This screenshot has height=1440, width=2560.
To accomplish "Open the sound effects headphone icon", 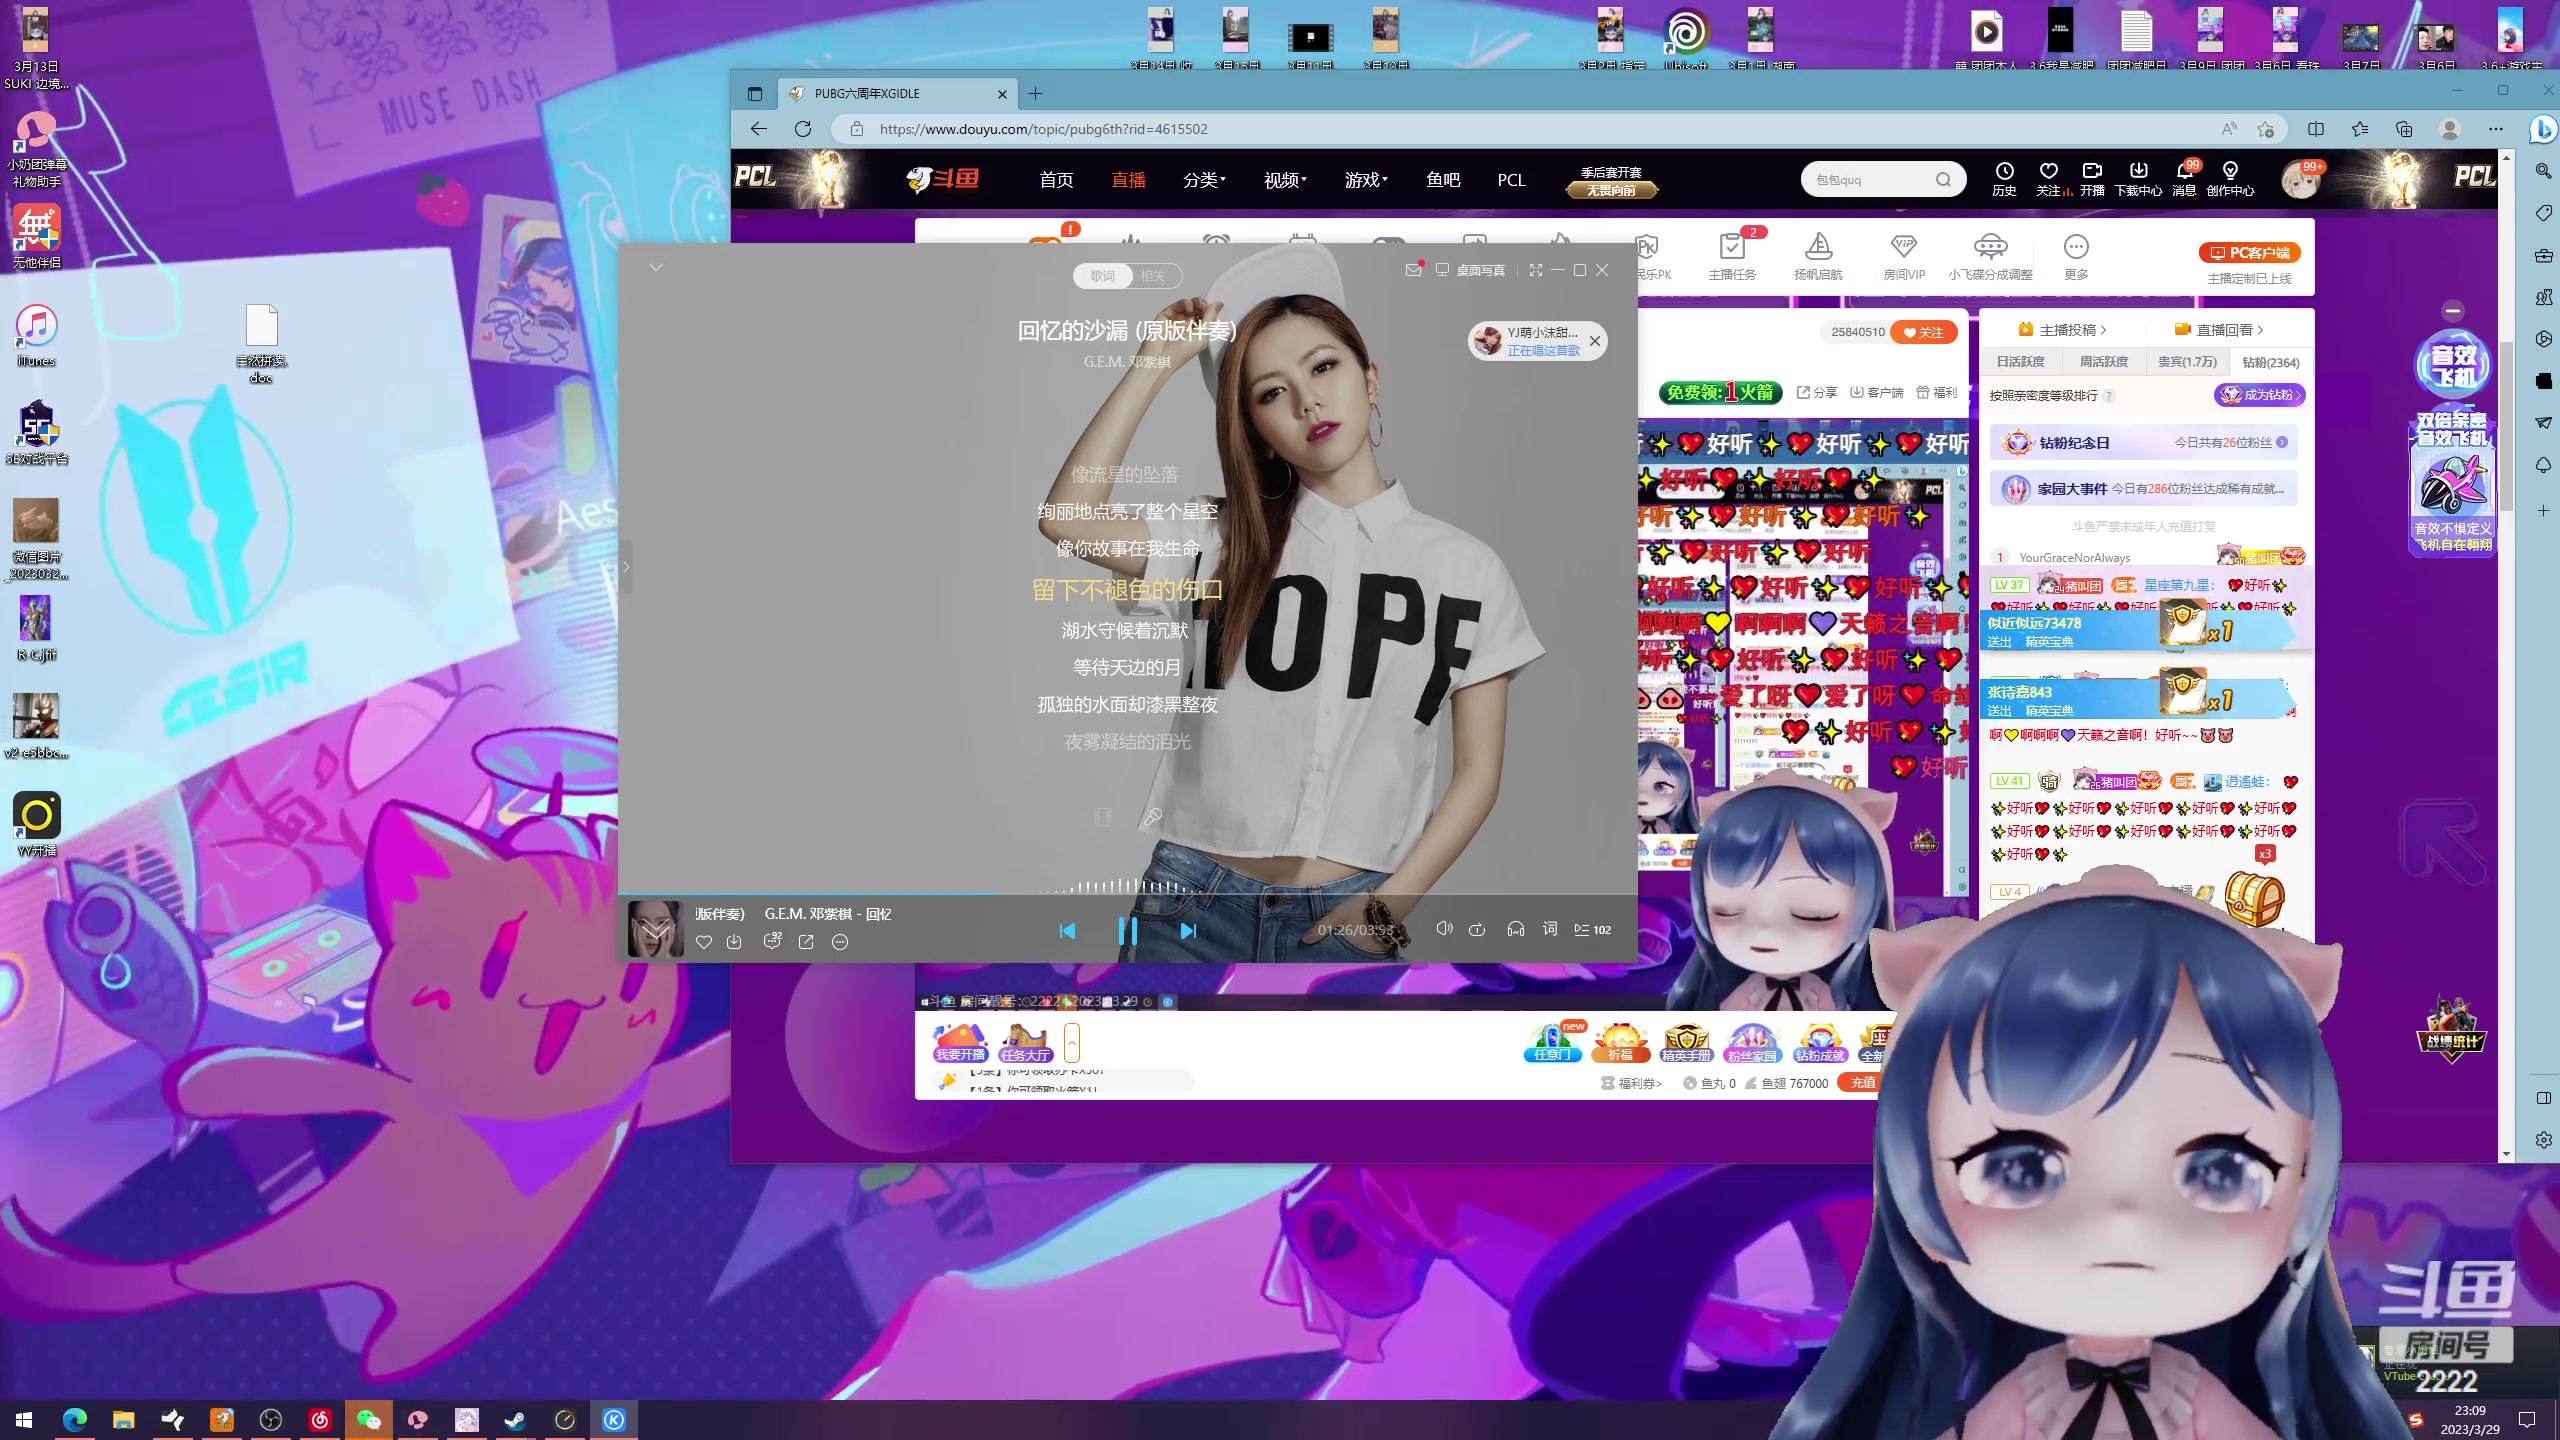I will click(1515, 929).
